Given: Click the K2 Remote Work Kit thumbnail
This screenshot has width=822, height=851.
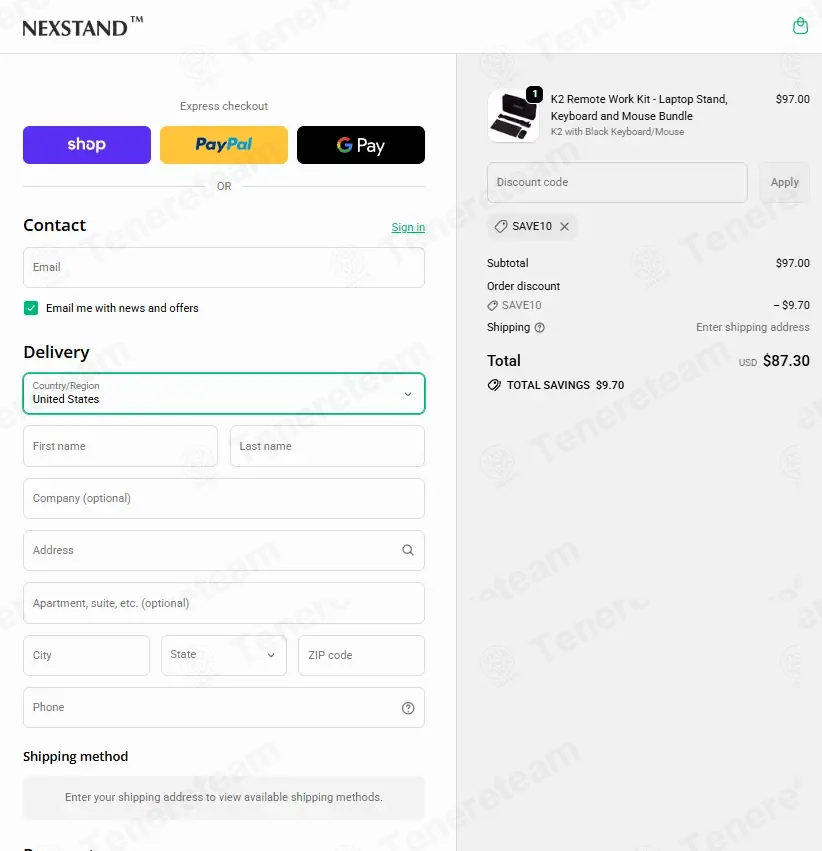Looking at the screenshot, I should 513,116.
